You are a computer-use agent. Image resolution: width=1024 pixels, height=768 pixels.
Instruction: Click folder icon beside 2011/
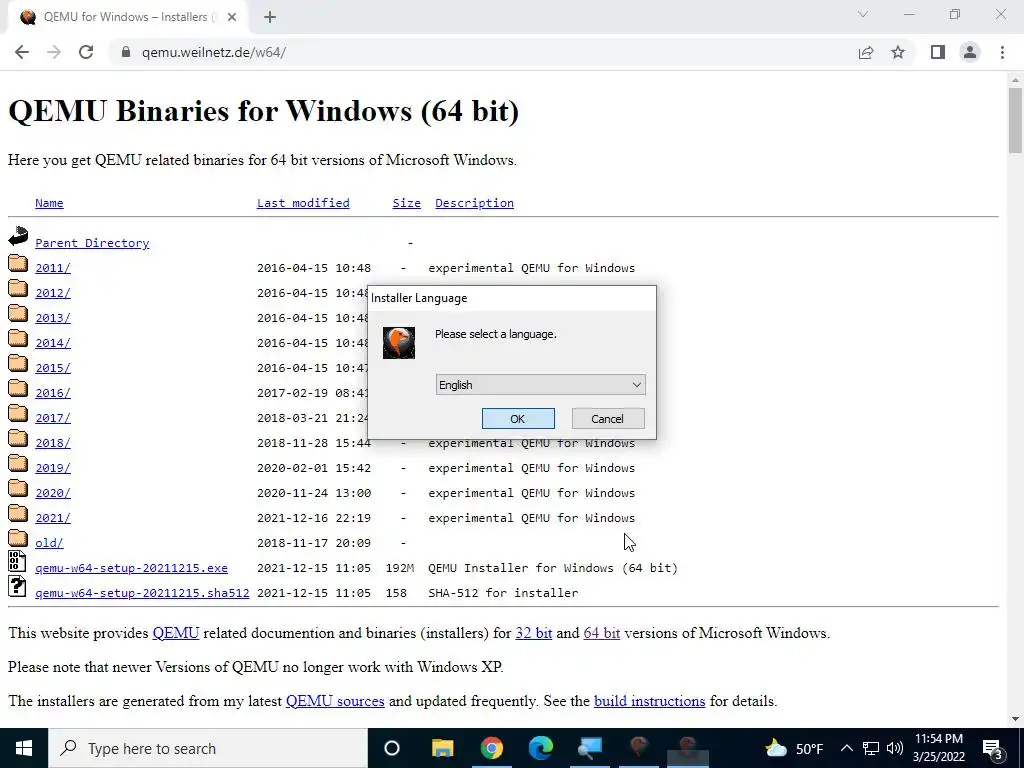pos(18,263)
